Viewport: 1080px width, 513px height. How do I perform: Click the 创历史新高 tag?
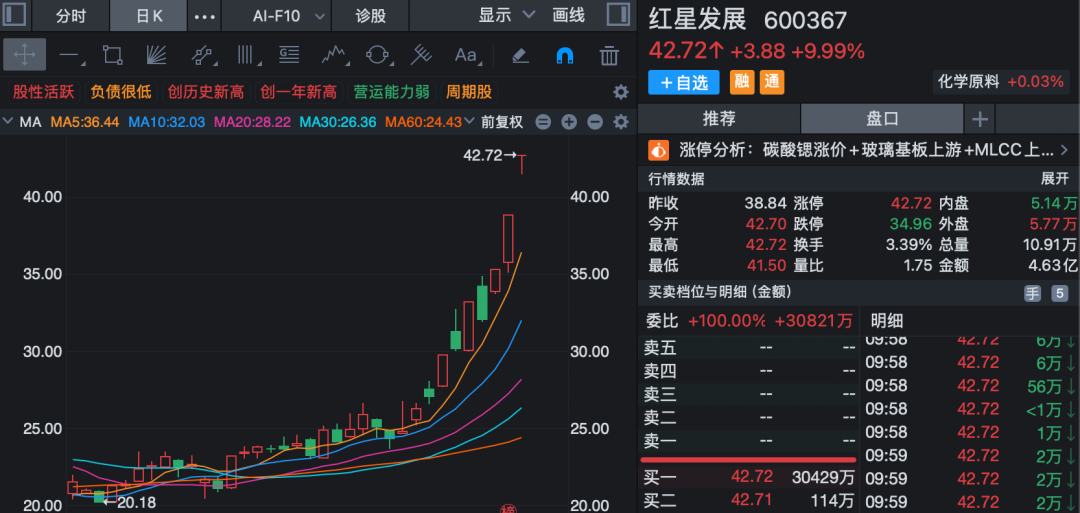click(206, 92)
